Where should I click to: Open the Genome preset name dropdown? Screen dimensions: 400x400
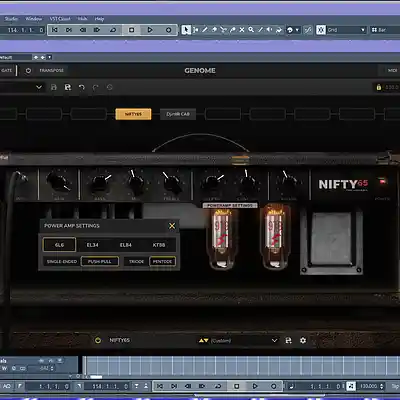coord(21,87)
